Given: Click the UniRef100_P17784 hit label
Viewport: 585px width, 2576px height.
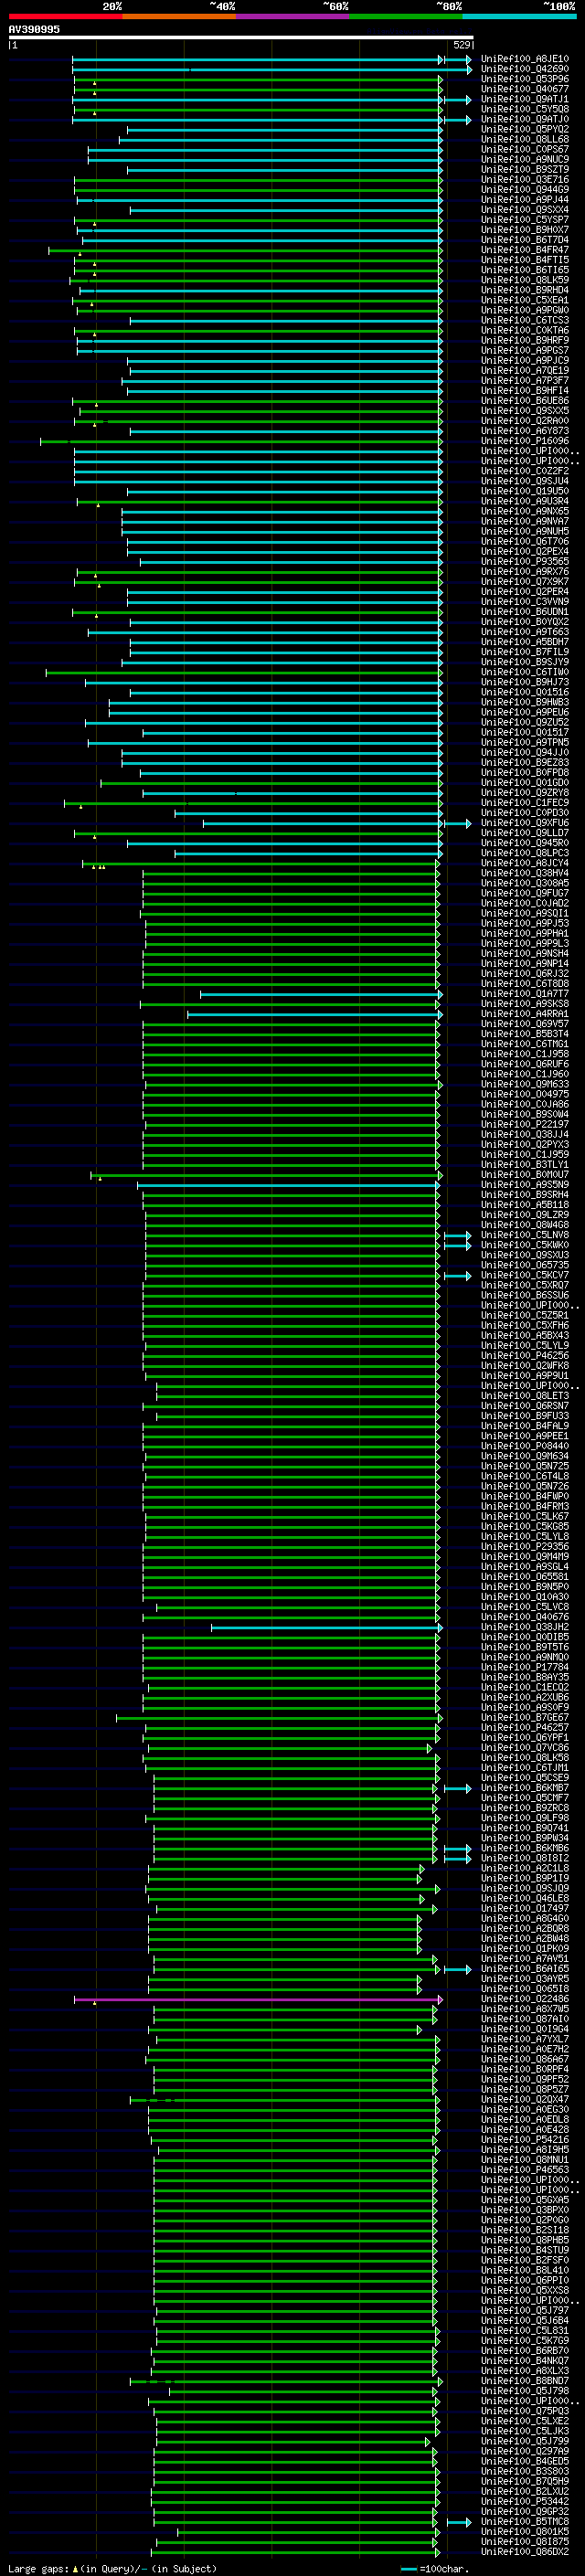Looking at the screenshot, I should [x=525, y=1667].
